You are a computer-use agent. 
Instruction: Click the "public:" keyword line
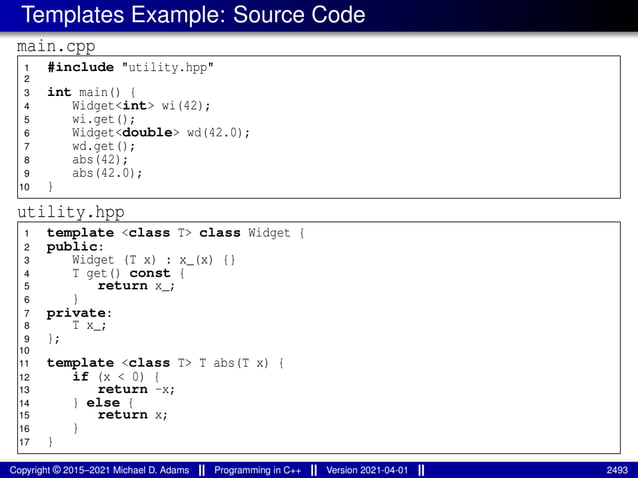click(75, 247)
